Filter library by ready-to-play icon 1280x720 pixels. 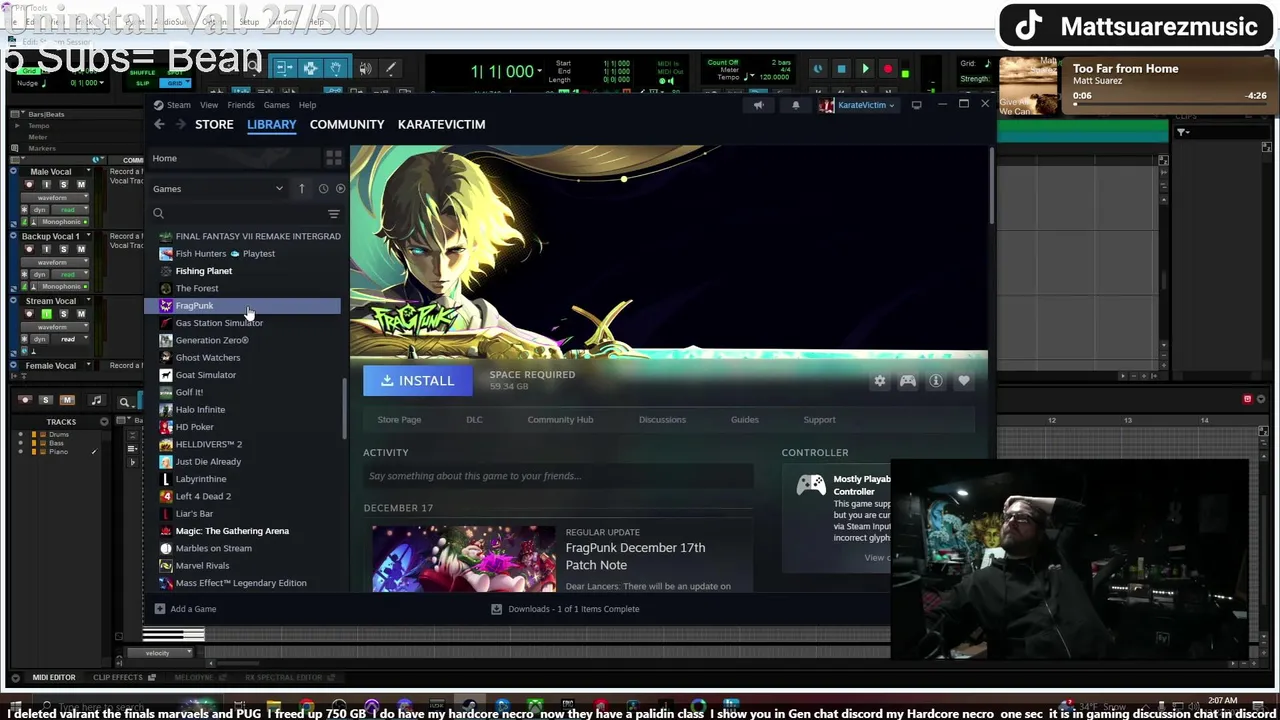pos(340,188)
